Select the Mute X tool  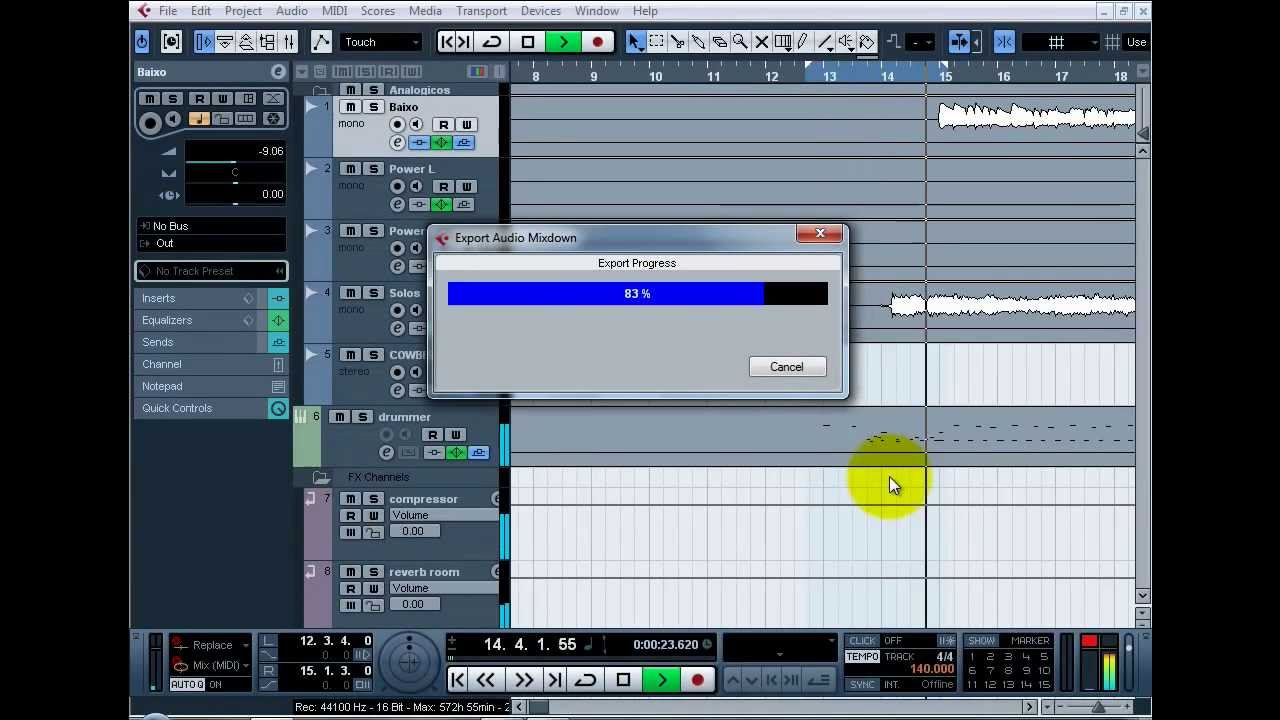click(761, 42)
